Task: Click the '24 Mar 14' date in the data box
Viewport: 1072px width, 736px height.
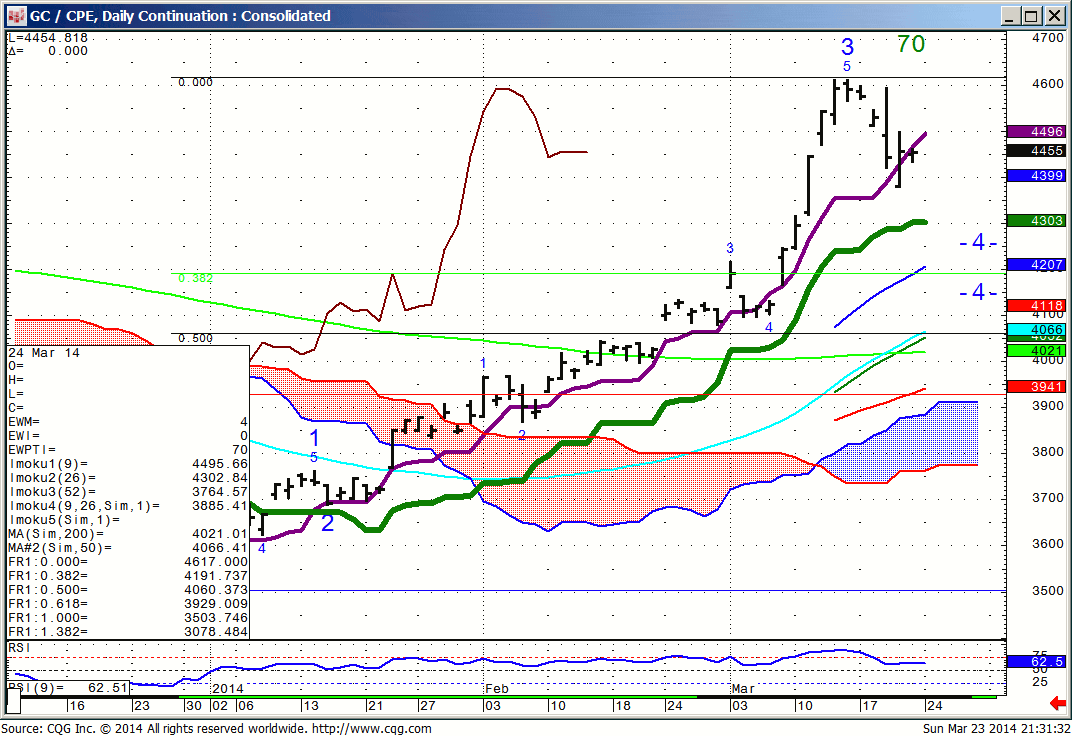Action: [44, 353]
